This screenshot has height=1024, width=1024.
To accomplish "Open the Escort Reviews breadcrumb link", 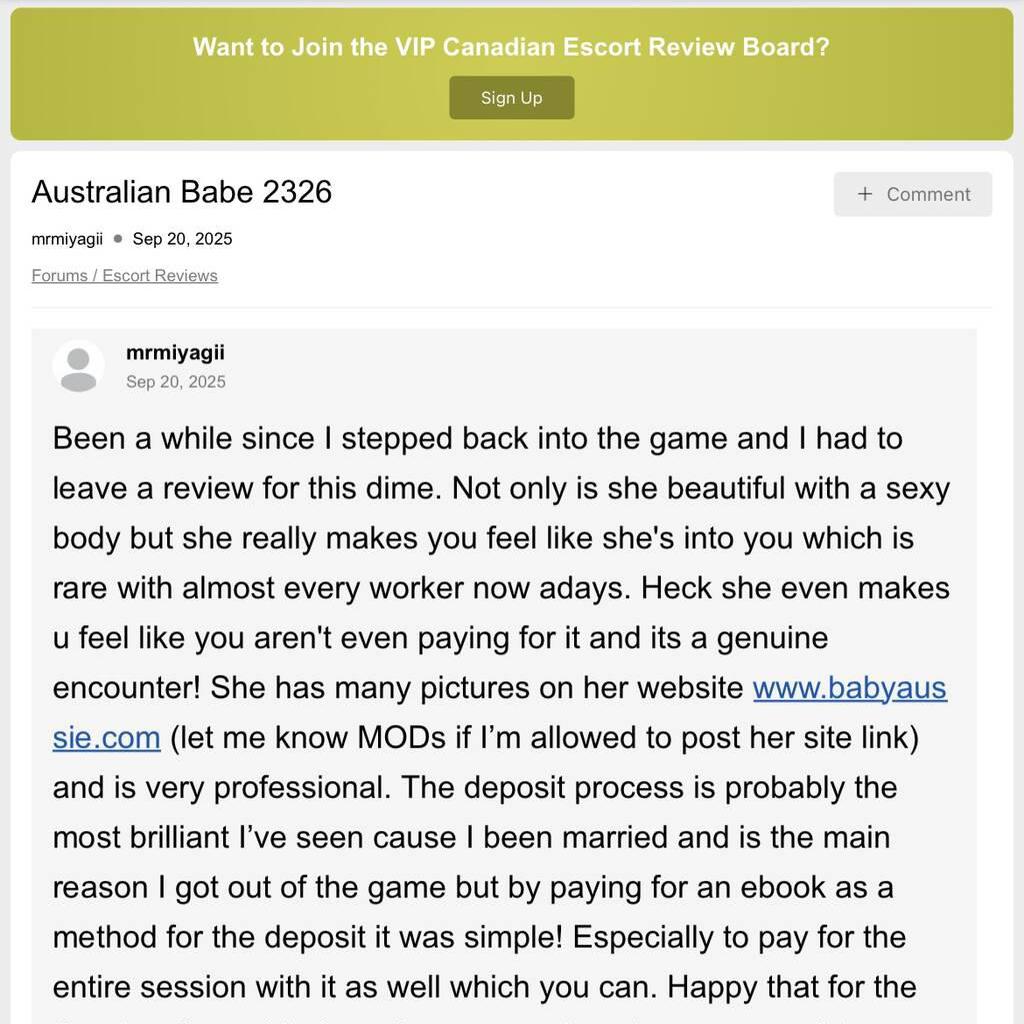I will [160, 276].
